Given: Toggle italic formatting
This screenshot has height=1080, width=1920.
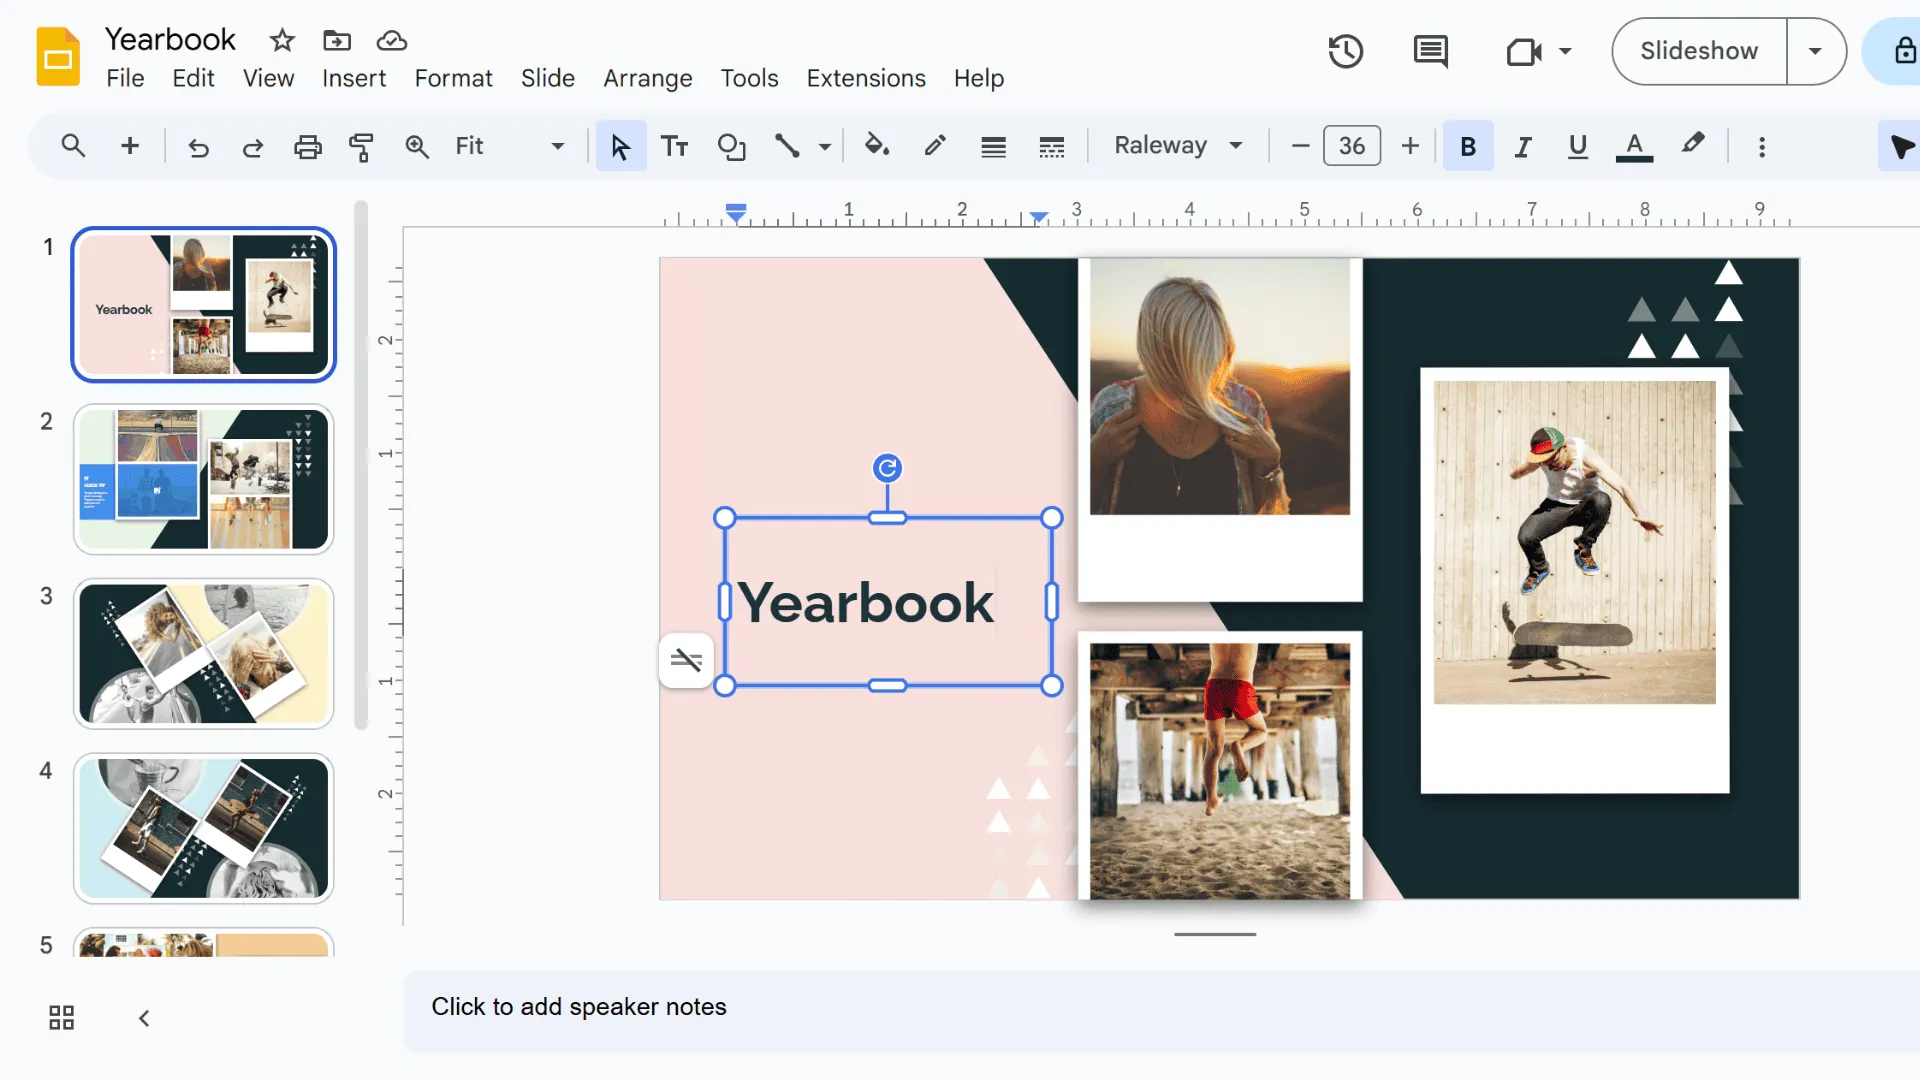Looking at the screenshot, I should [x=1522, y=147].
